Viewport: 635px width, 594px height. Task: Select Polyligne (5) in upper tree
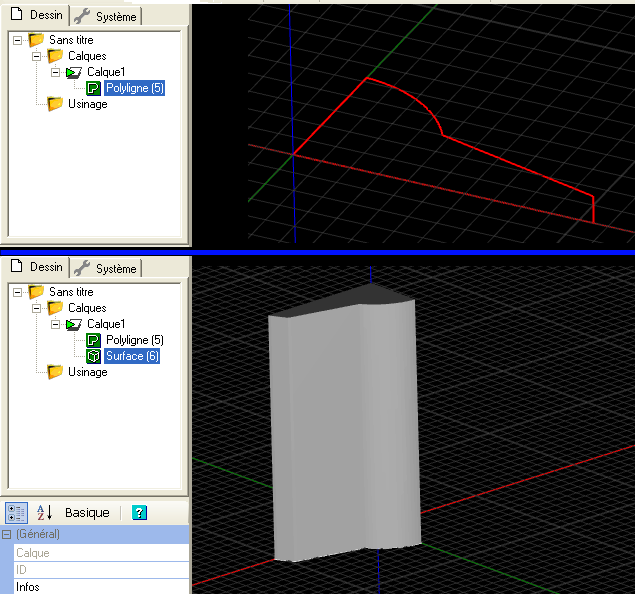click(134, 88)
